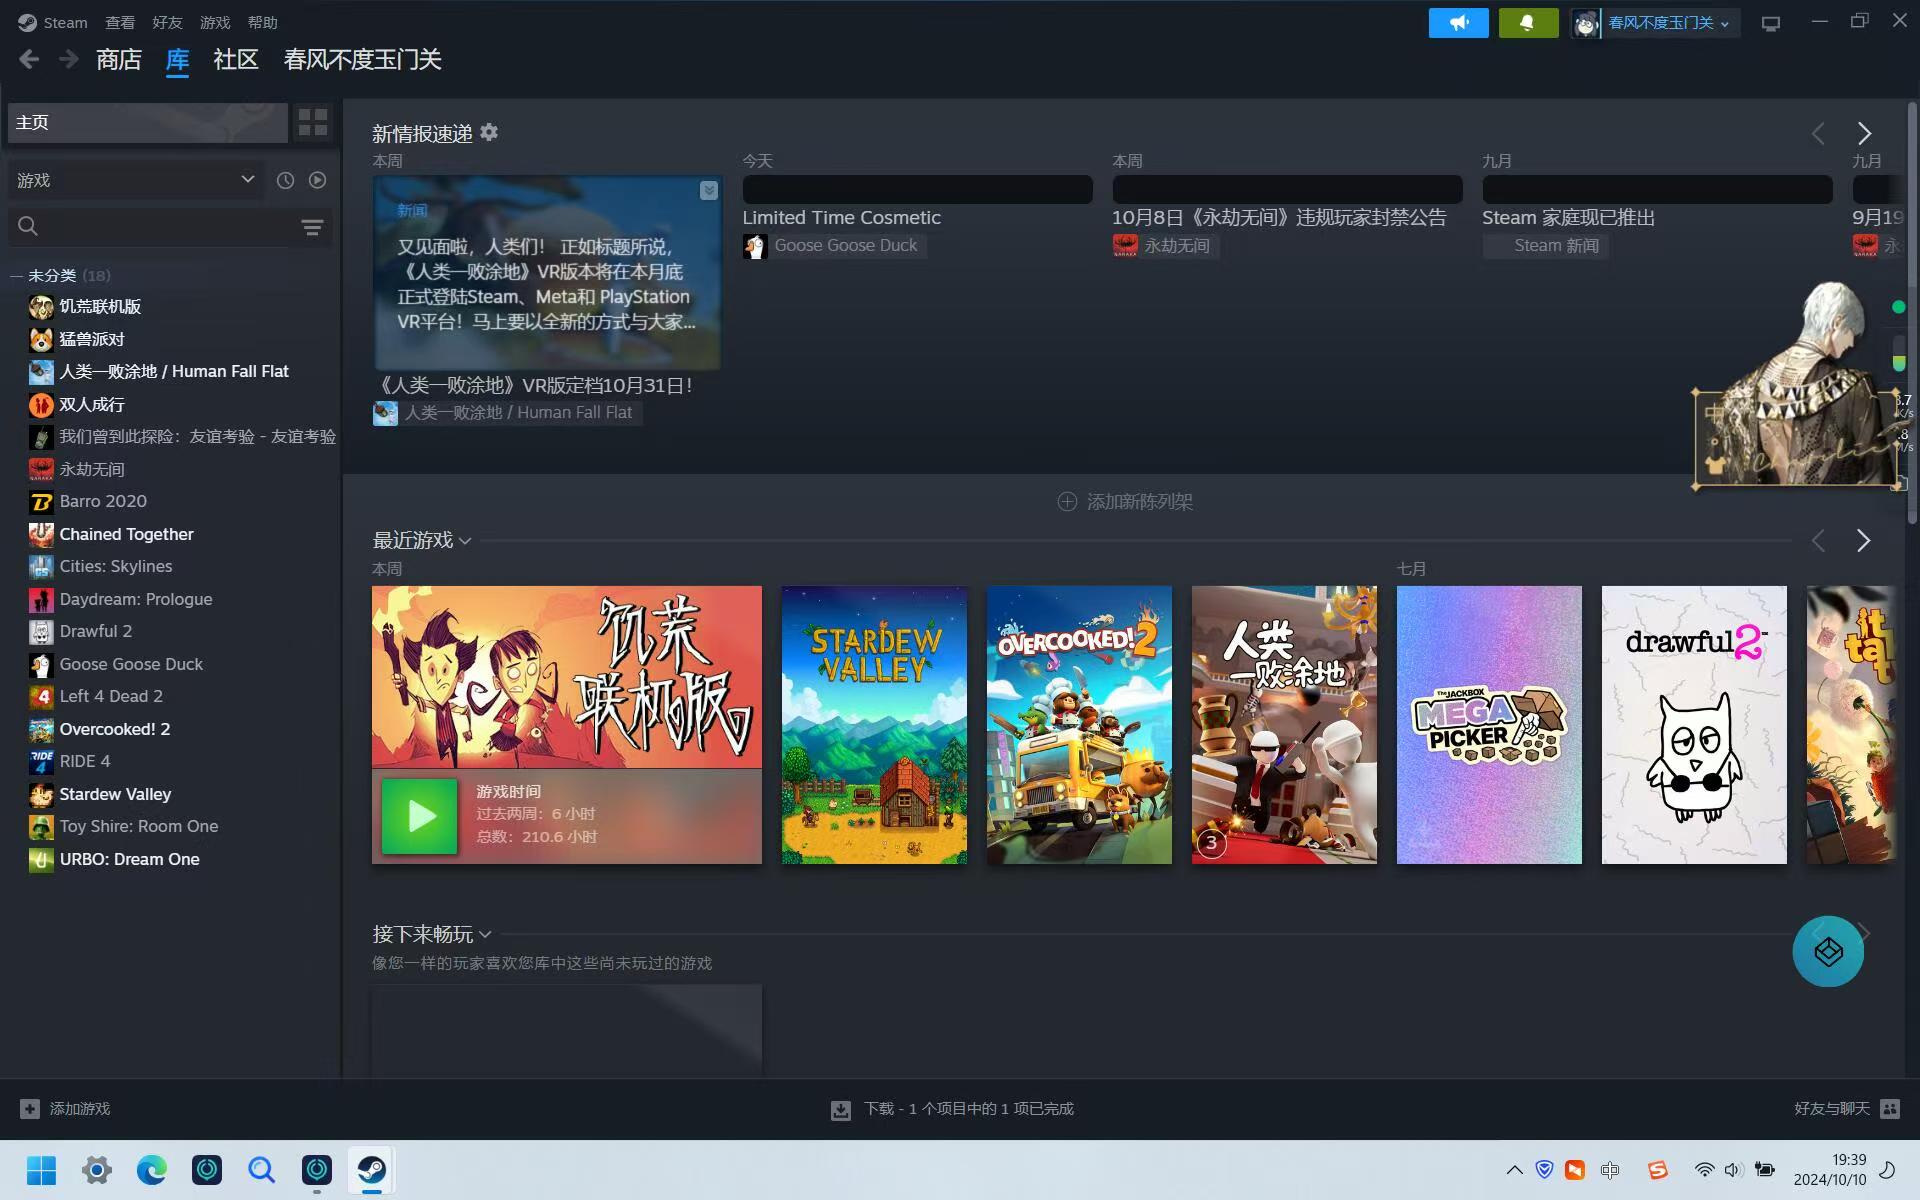The height and width of the screenshot is (1200, 1920).
Task: Open the downloads status text
Action: pos(968,1109)
